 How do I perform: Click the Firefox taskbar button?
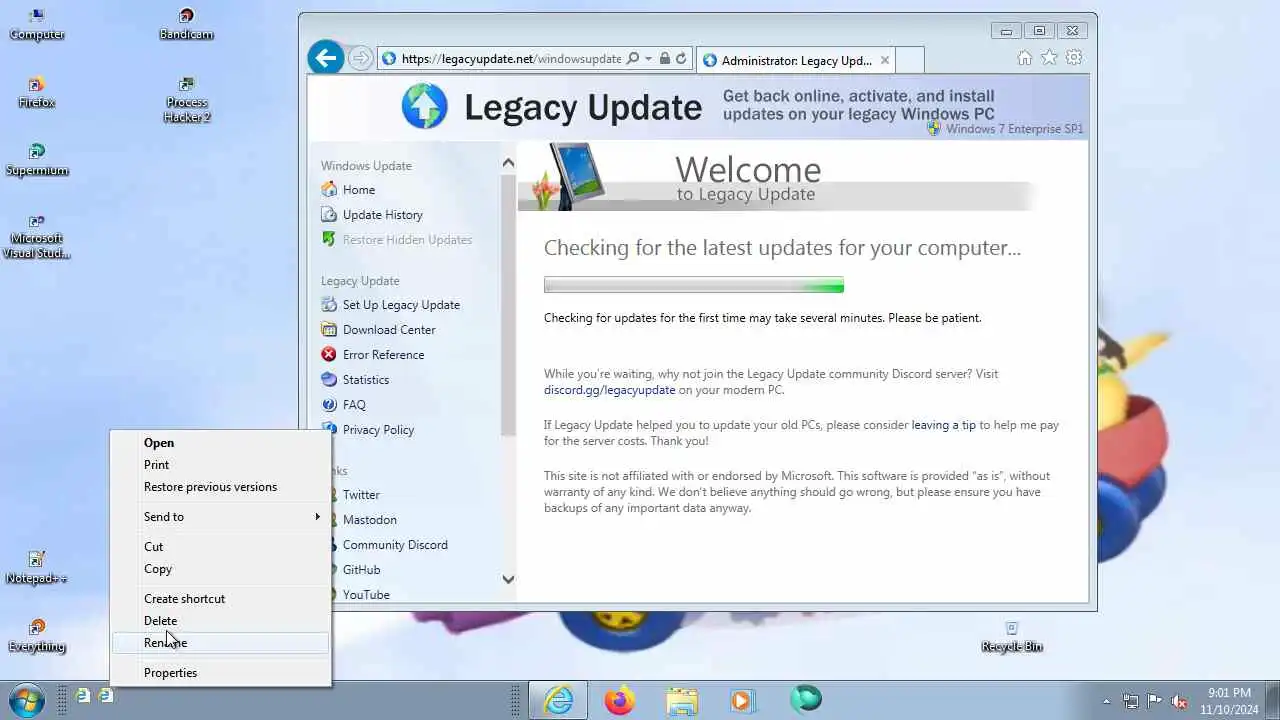click(620, 700)
